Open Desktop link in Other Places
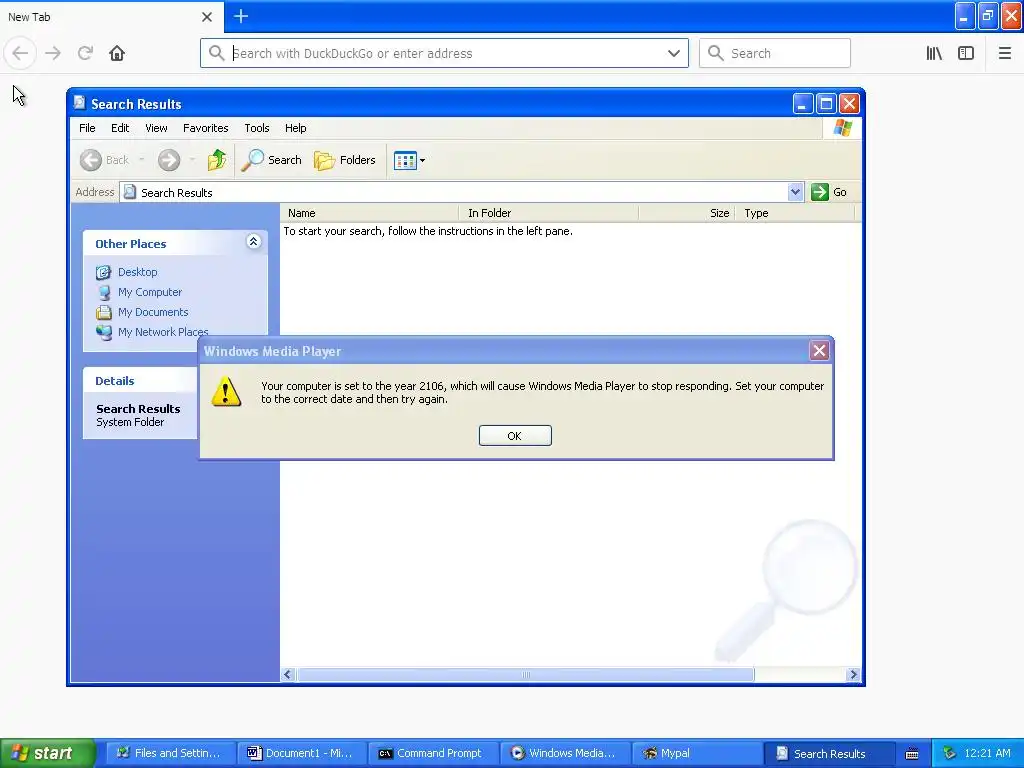Viewport: 1024px width, 768px height. [137, 272]
